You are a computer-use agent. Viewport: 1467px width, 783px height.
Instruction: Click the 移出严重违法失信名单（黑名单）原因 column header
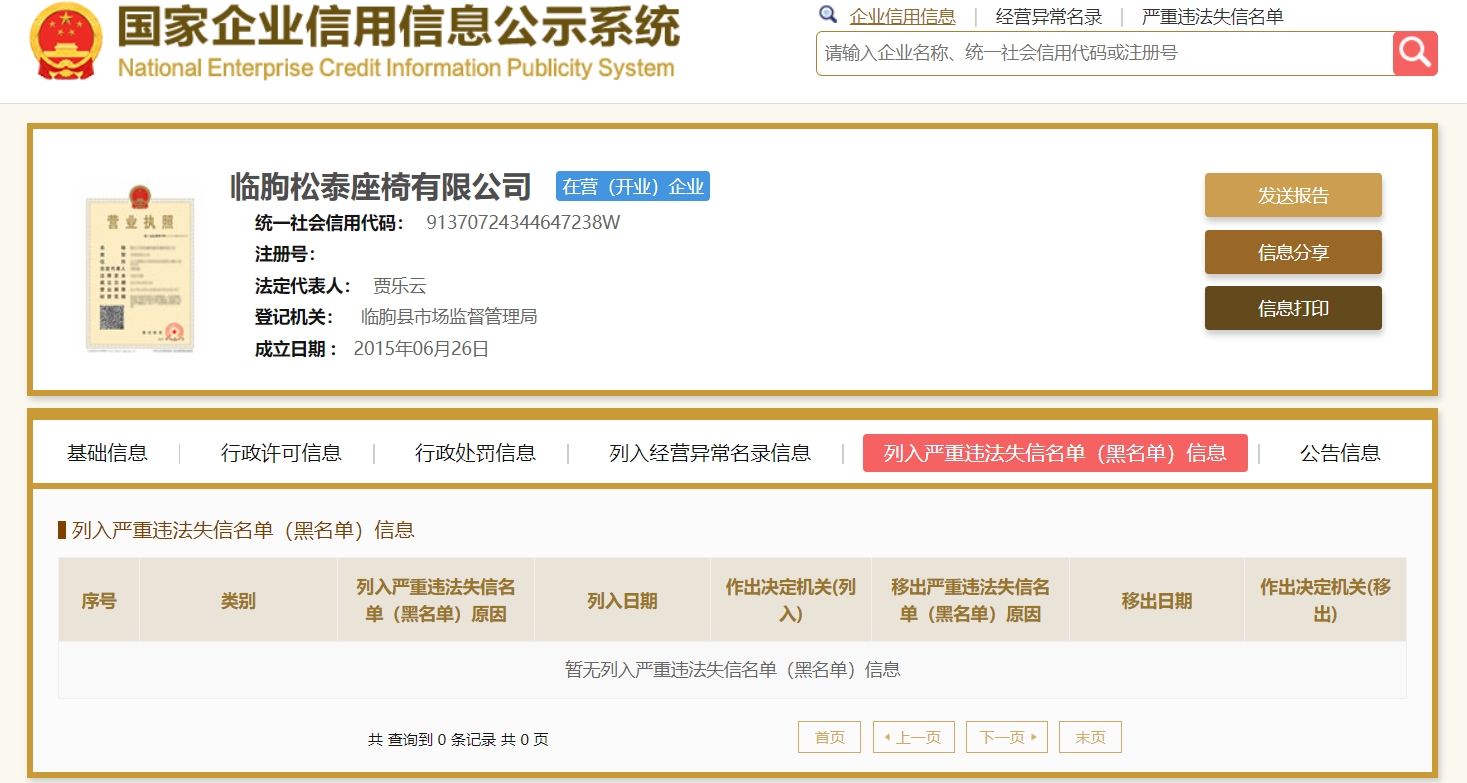coord(970,600)
